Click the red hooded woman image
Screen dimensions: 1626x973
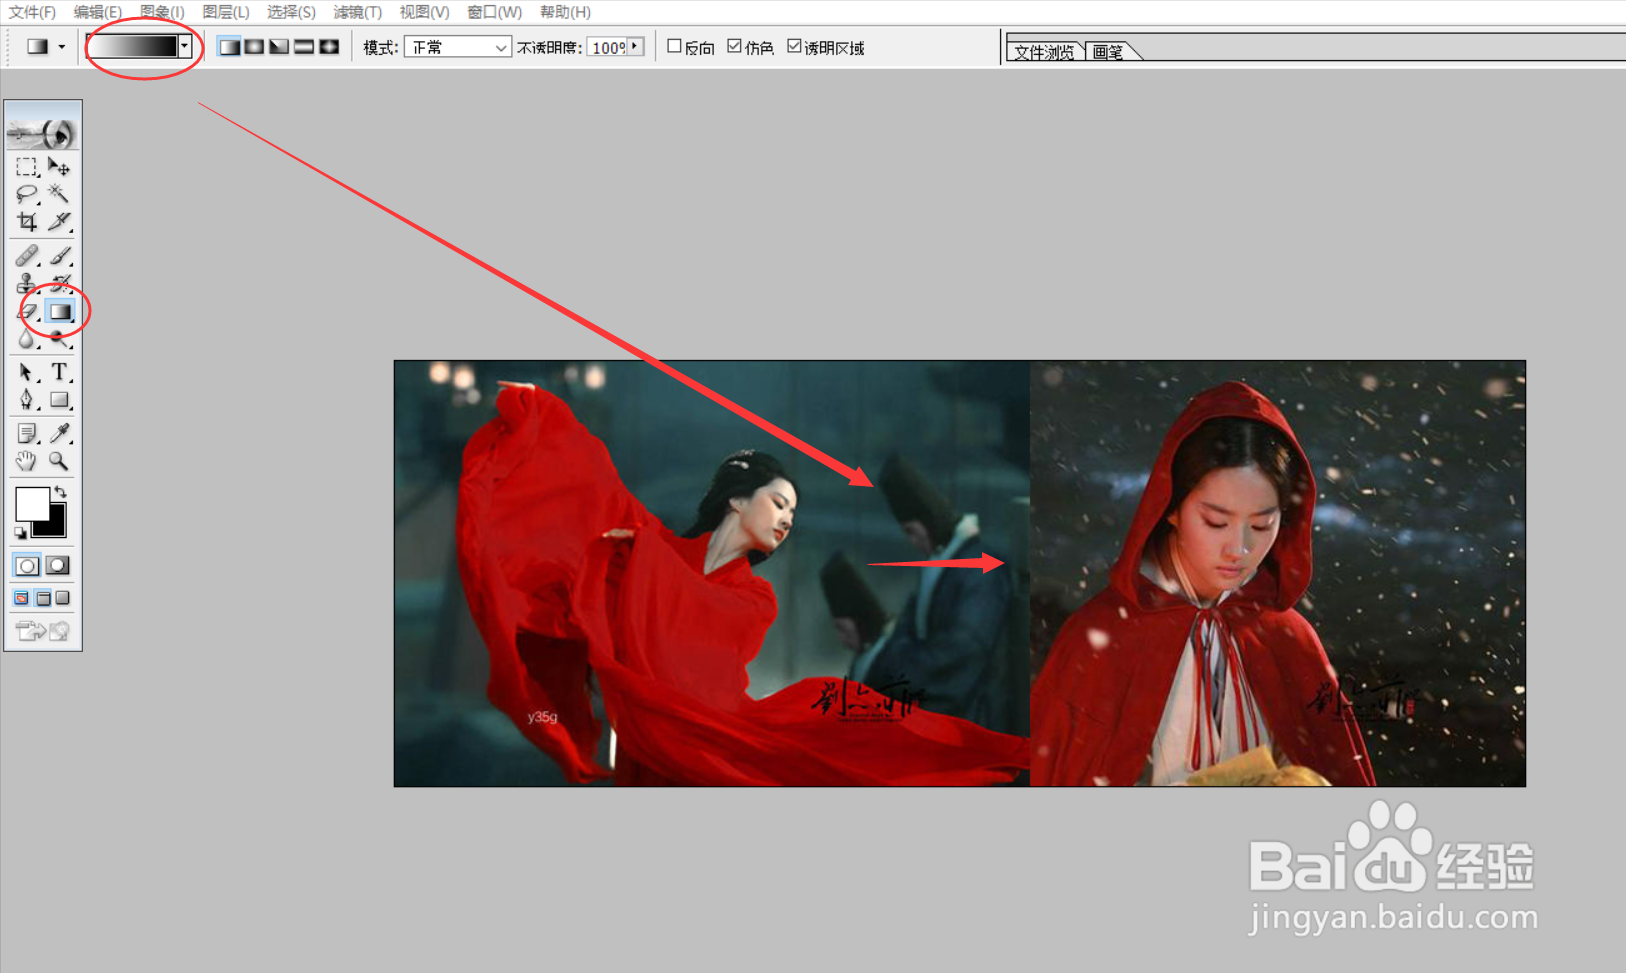click(x=1278, y=573)
